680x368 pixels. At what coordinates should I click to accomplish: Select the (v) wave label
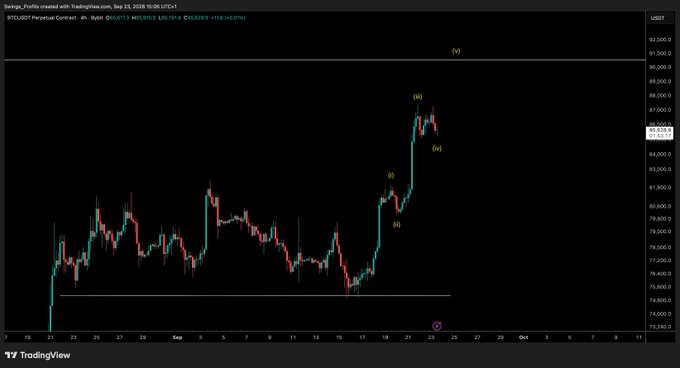(456, 51)
